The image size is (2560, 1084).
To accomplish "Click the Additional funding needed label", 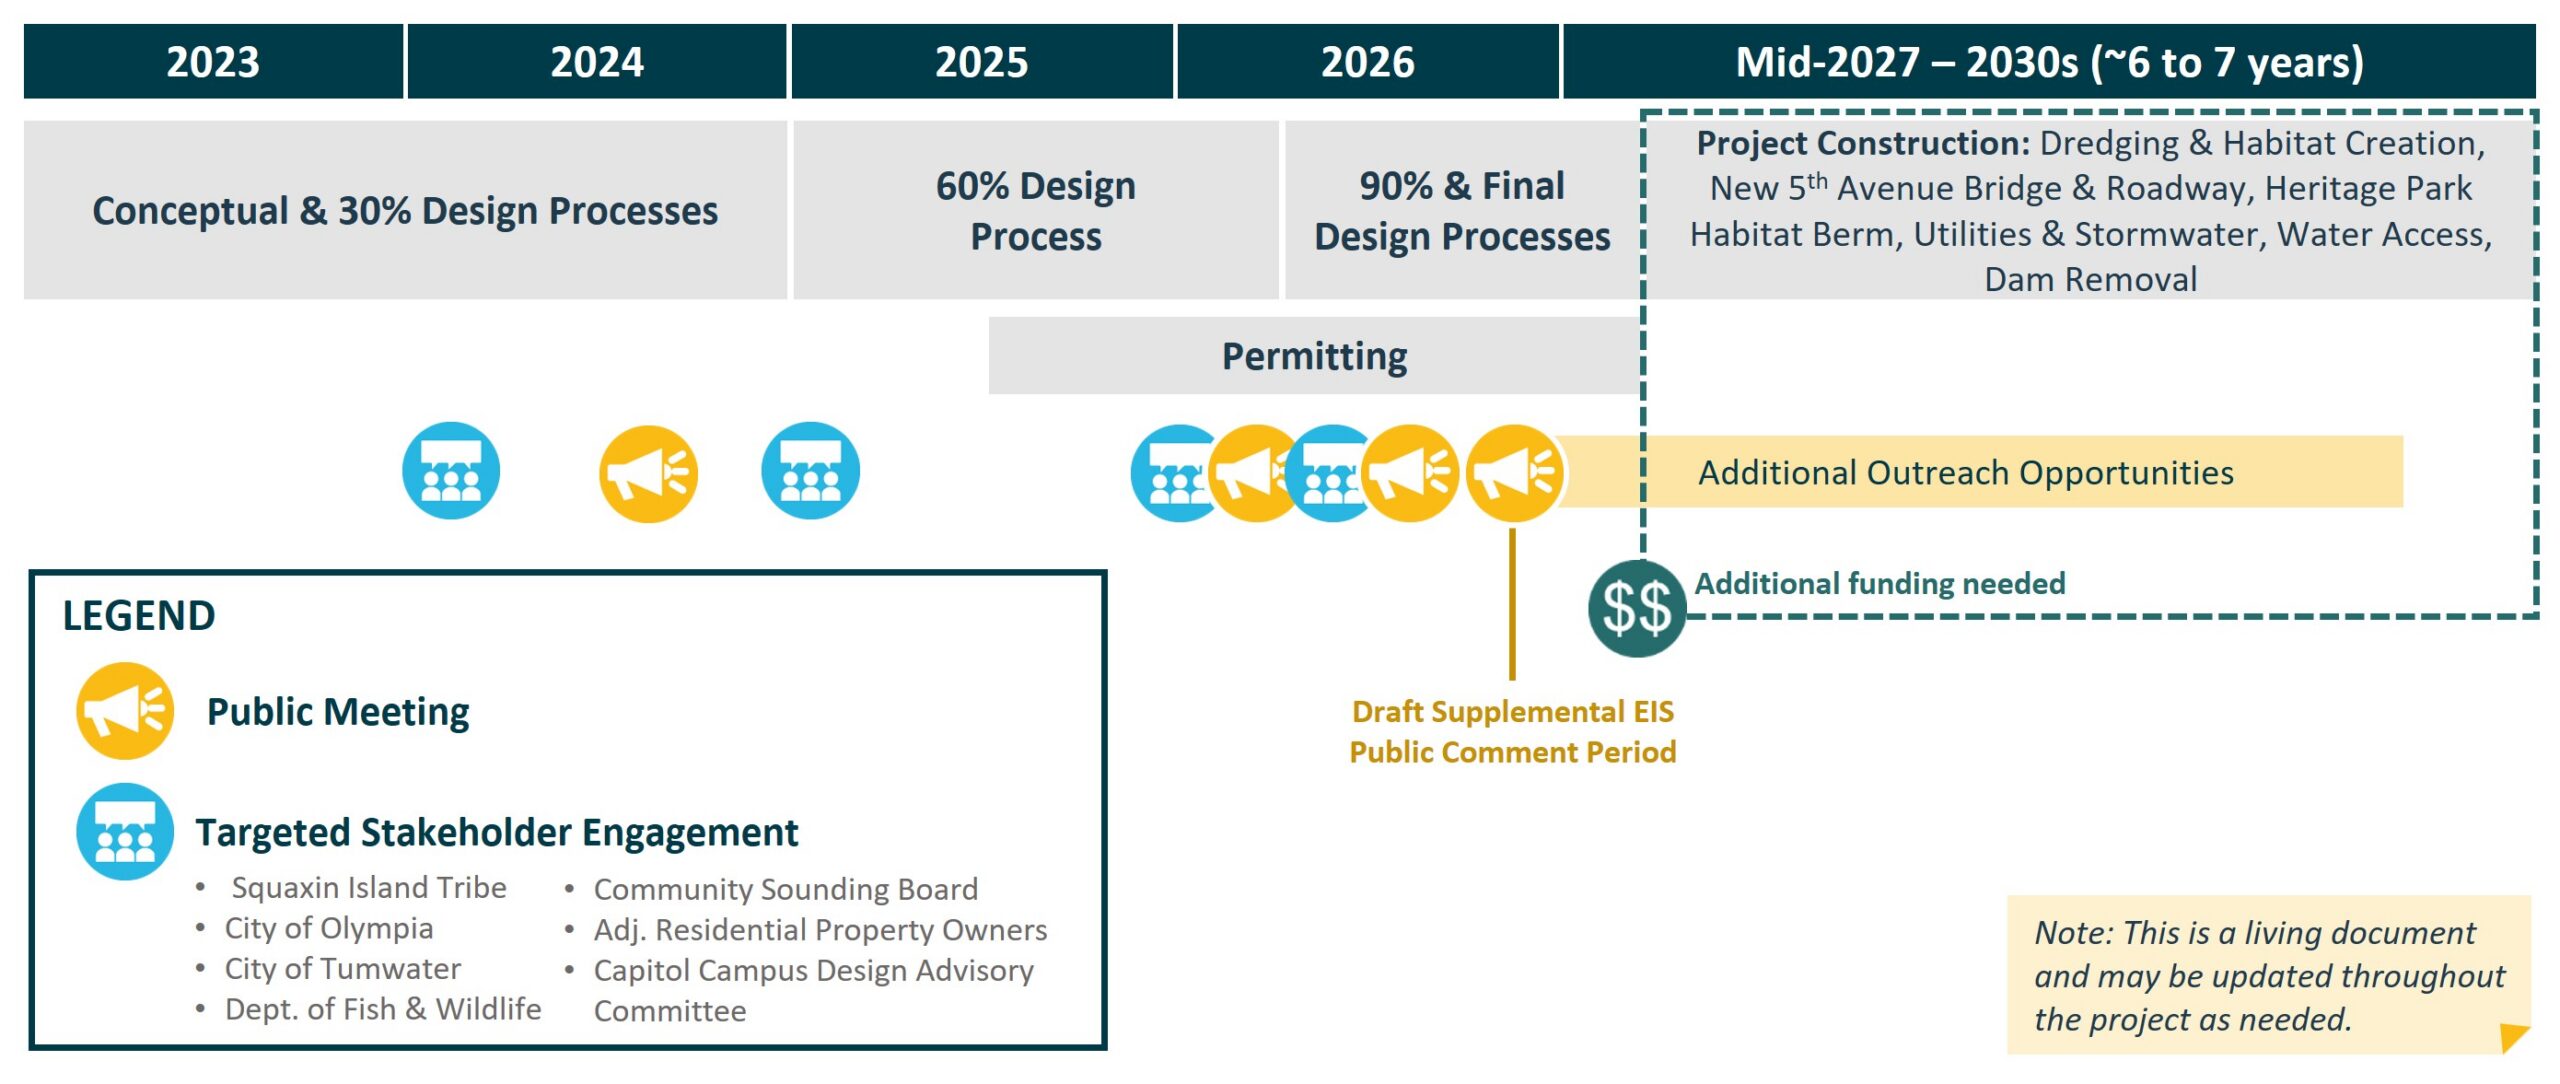I will tap(1880, 583).
